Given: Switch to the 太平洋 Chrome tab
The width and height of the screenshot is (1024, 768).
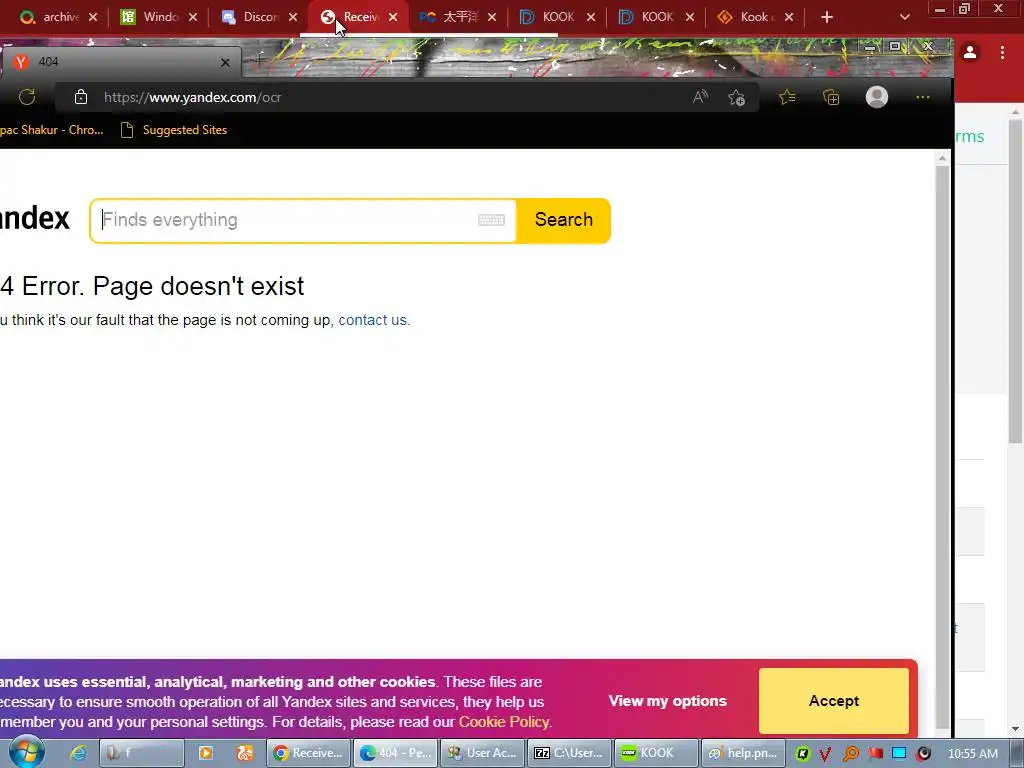Looking at the screenshot, I should [x=458, y=17].
